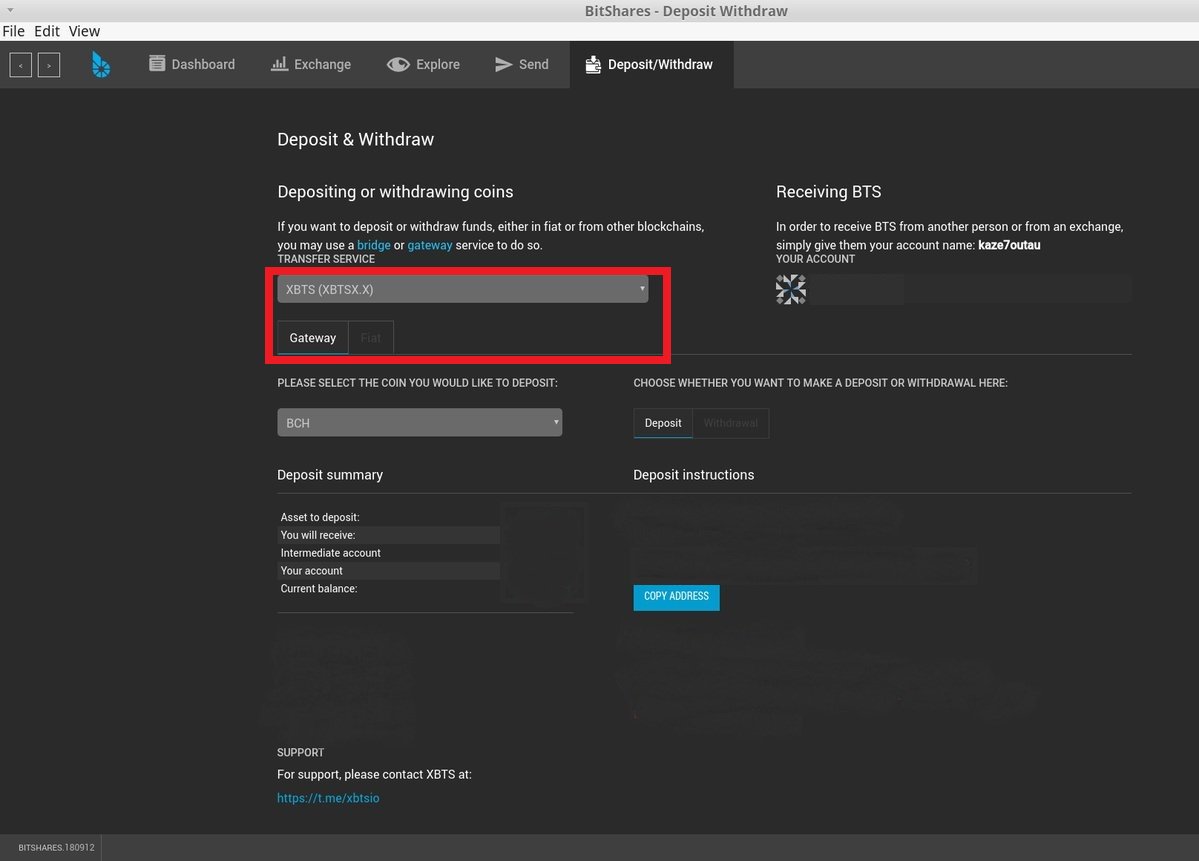Click the 'YOUR ACCOUNT' label
Image resolution: width=1199 pixels, height=861 pixels.
click(x=815, y=259)
